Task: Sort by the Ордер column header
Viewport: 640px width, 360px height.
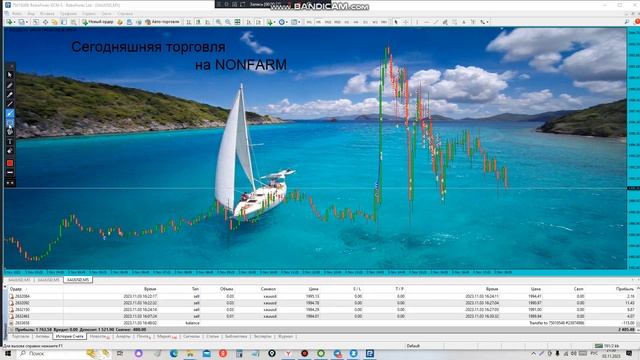Action: pyautogui.click(x=16, y=289)
